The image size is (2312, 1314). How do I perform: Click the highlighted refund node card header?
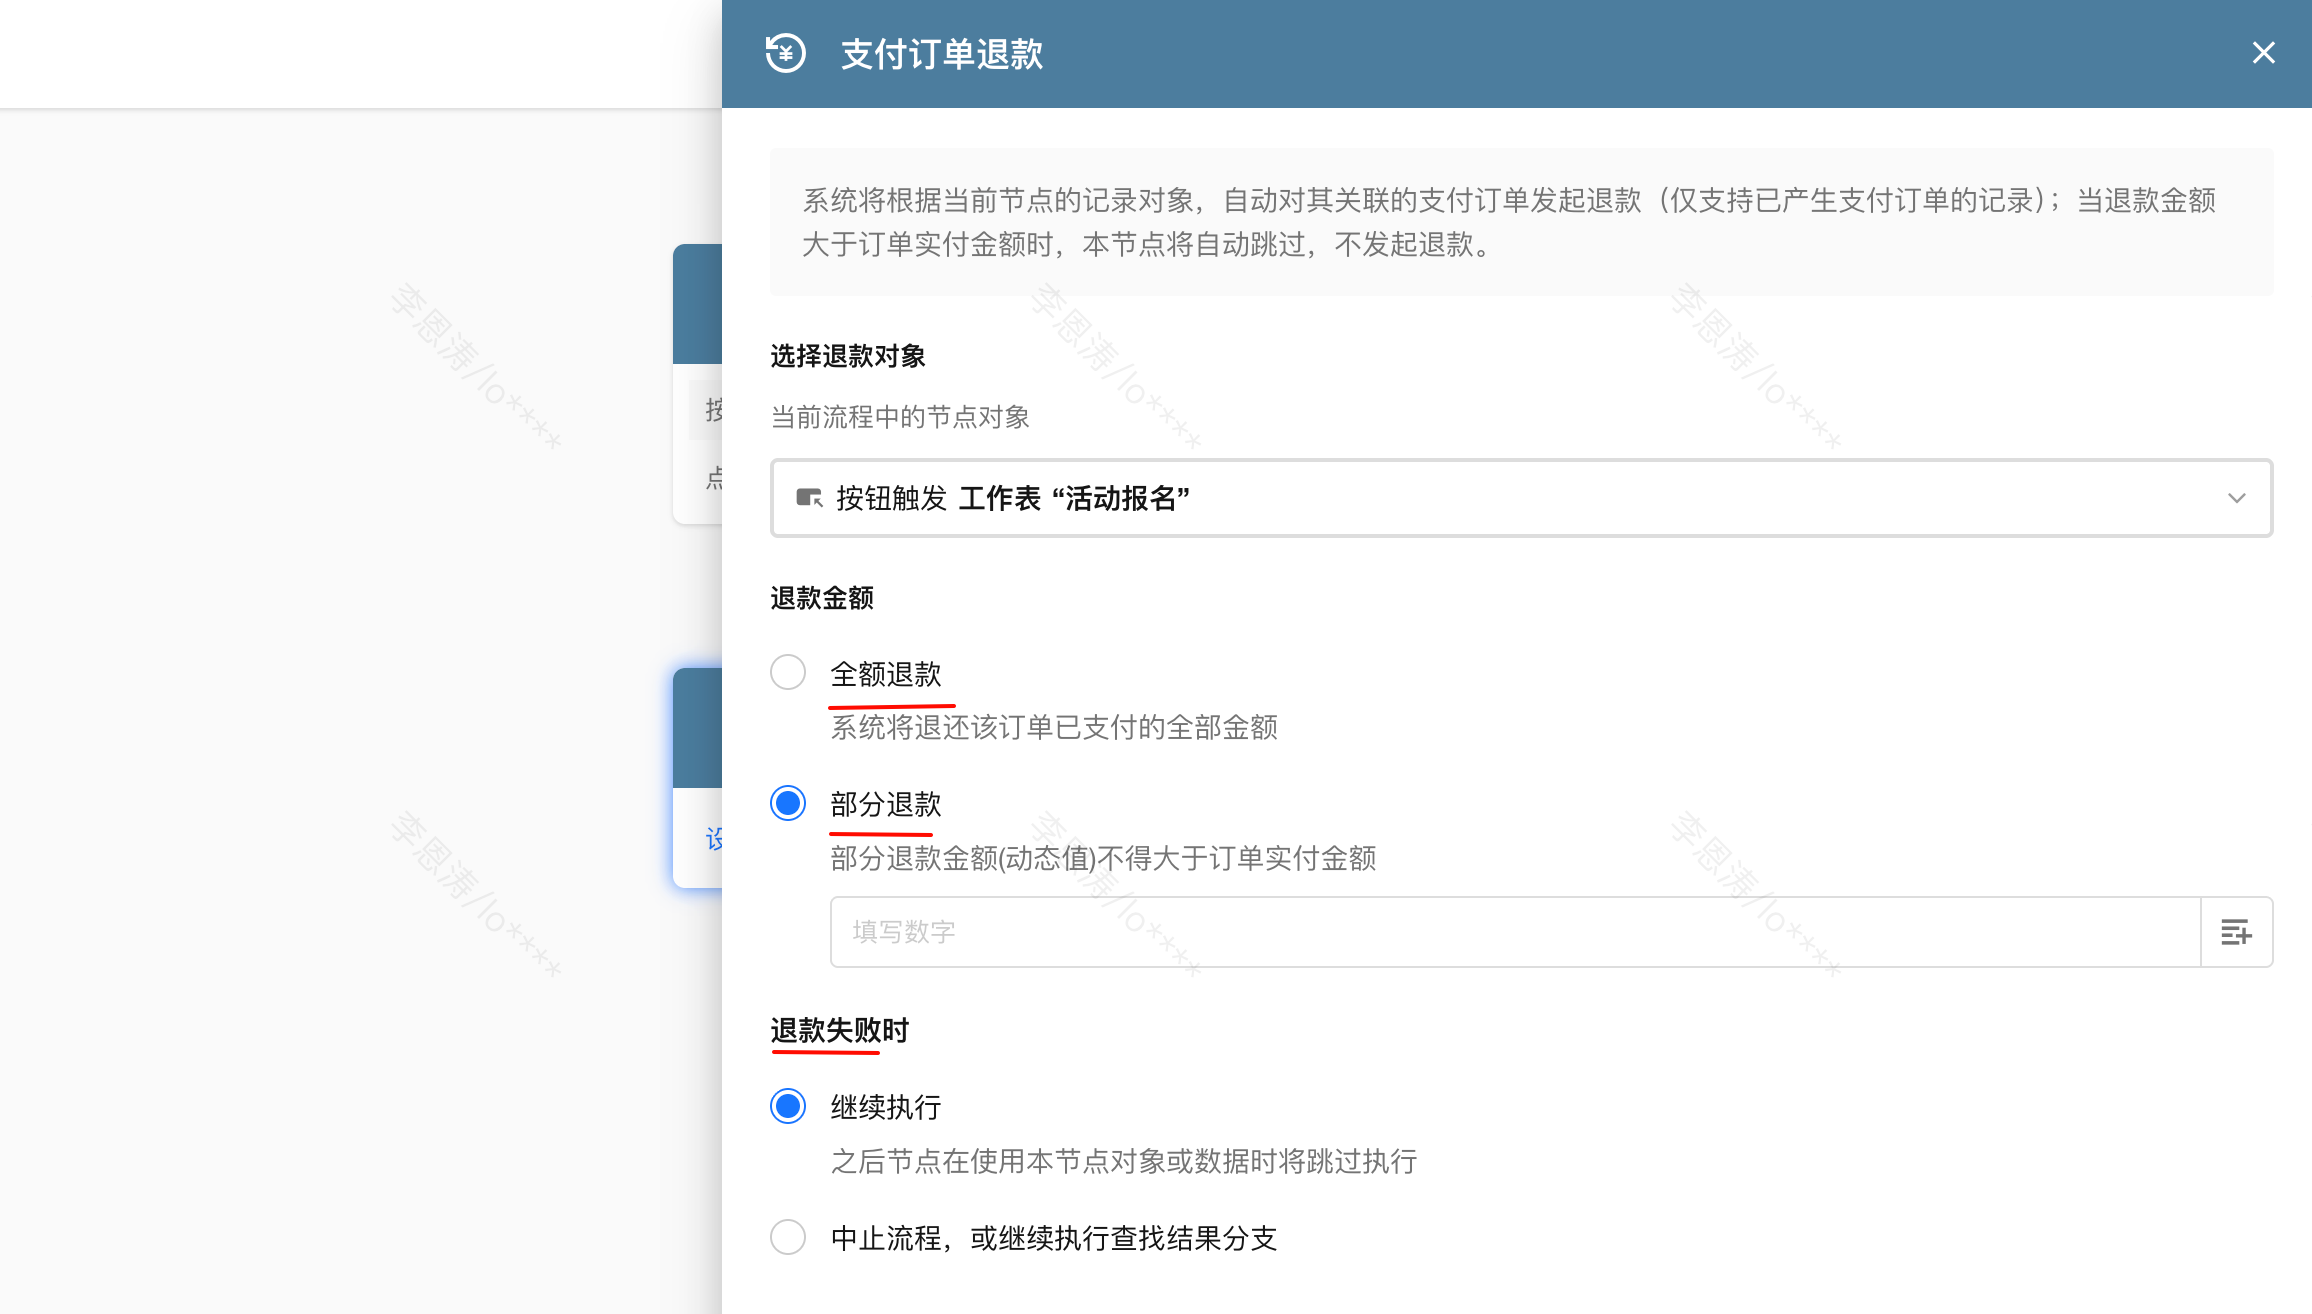pos(698,728)
